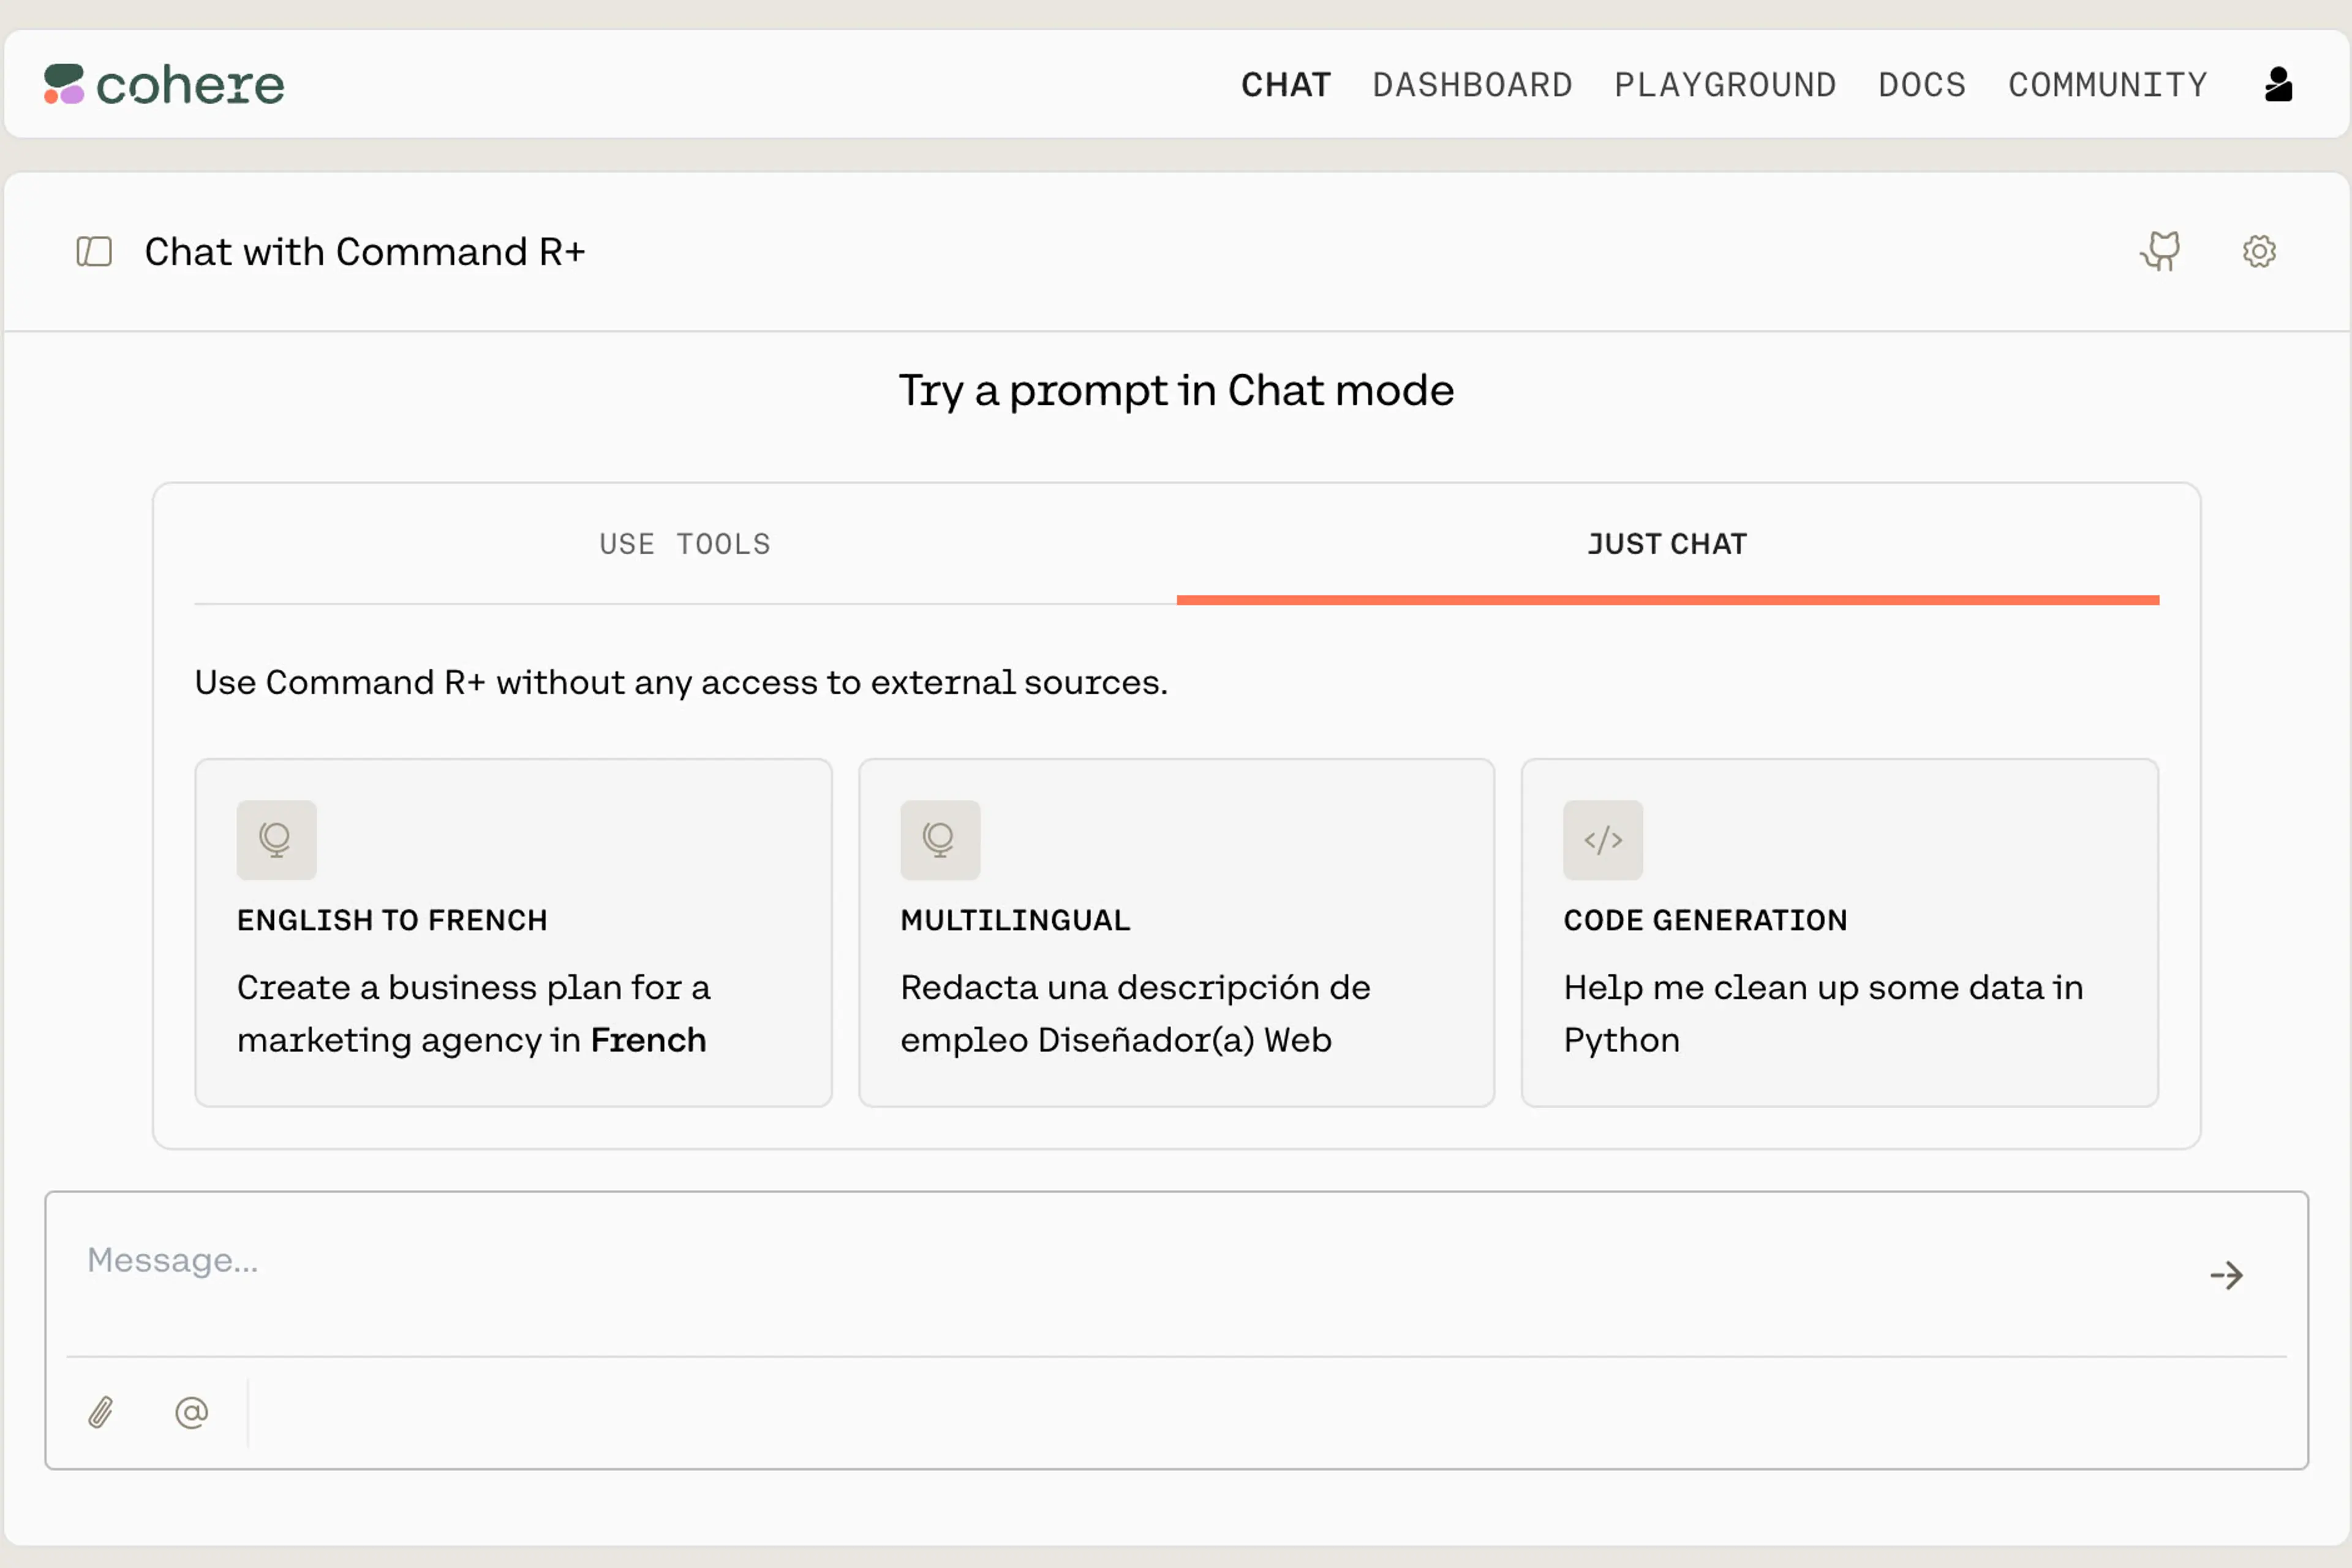Choose the Code Generation prompt card

pos(1840,933)
